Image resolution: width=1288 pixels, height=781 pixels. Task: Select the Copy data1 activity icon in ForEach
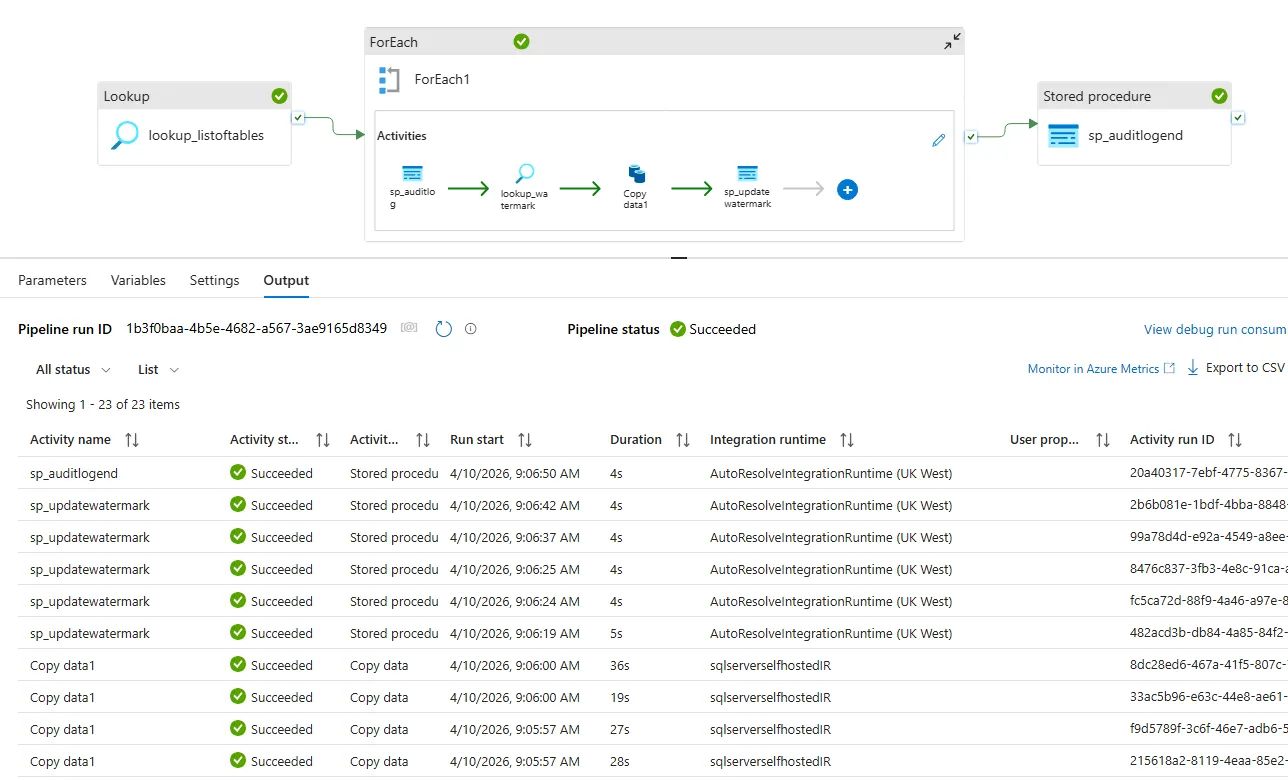pos(636,174)
